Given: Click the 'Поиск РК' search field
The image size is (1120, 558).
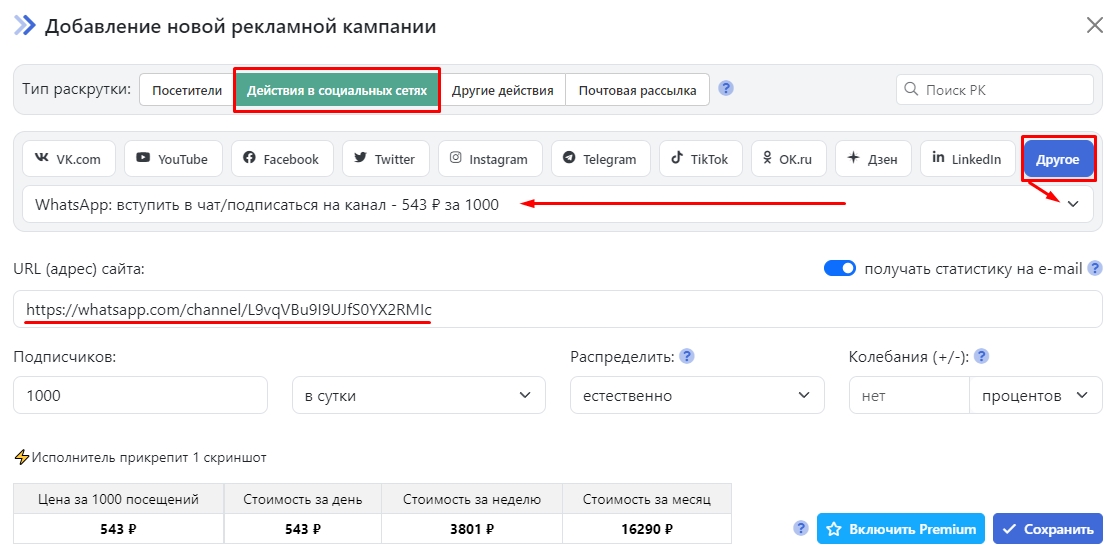Looking at the screenshot, I should tap(995, 89).
